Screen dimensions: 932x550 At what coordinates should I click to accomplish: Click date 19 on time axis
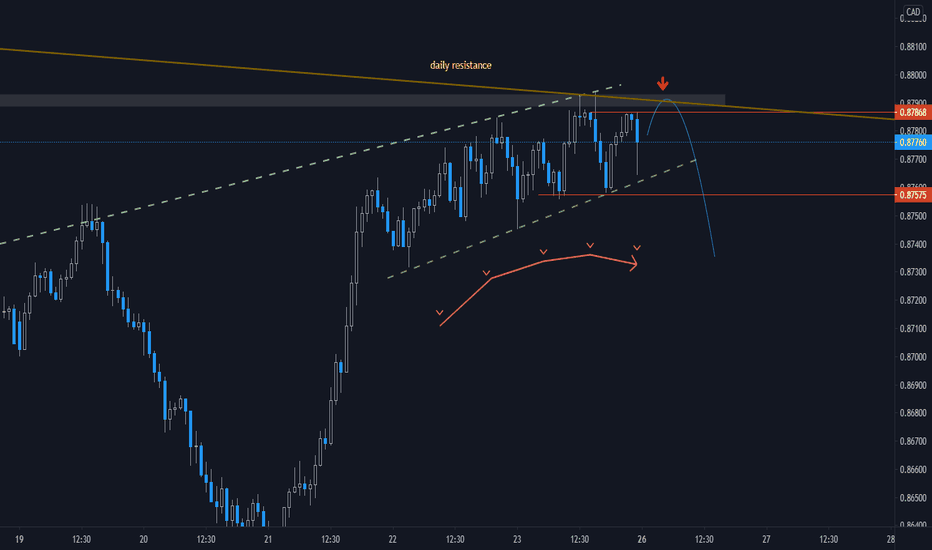point(19,539)
